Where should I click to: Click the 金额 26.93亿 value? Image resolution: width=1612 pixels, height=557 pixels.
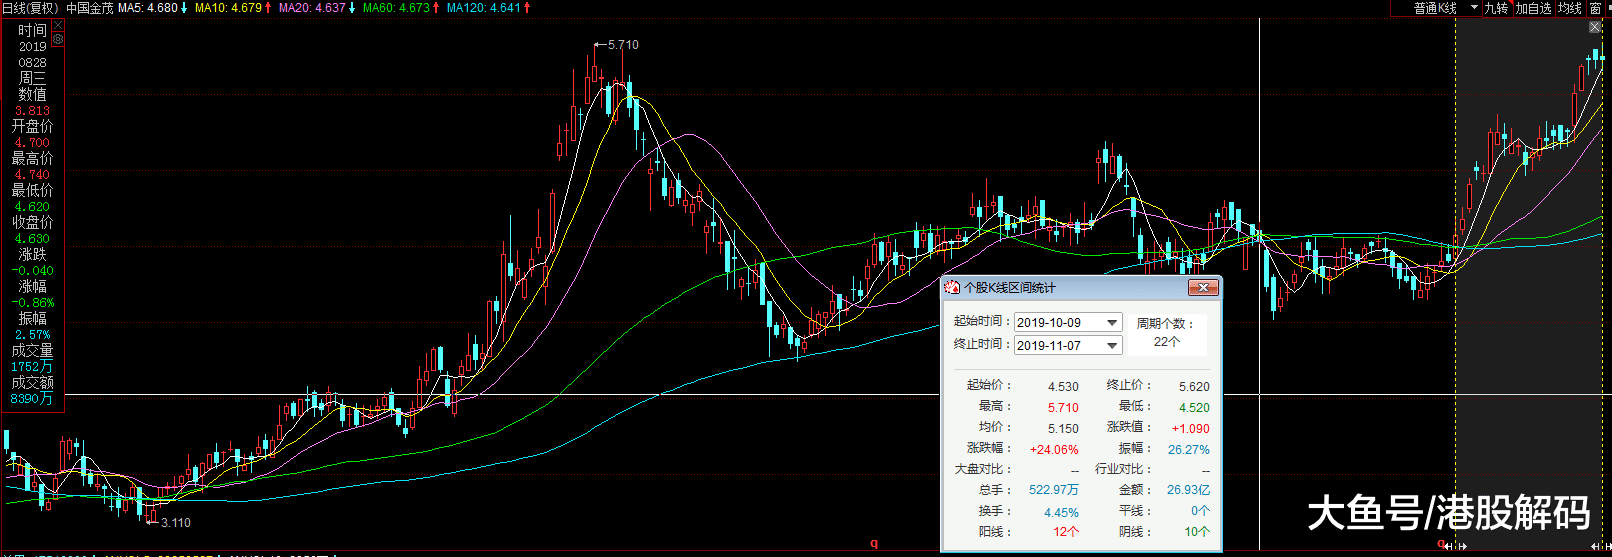(1188, 490)
